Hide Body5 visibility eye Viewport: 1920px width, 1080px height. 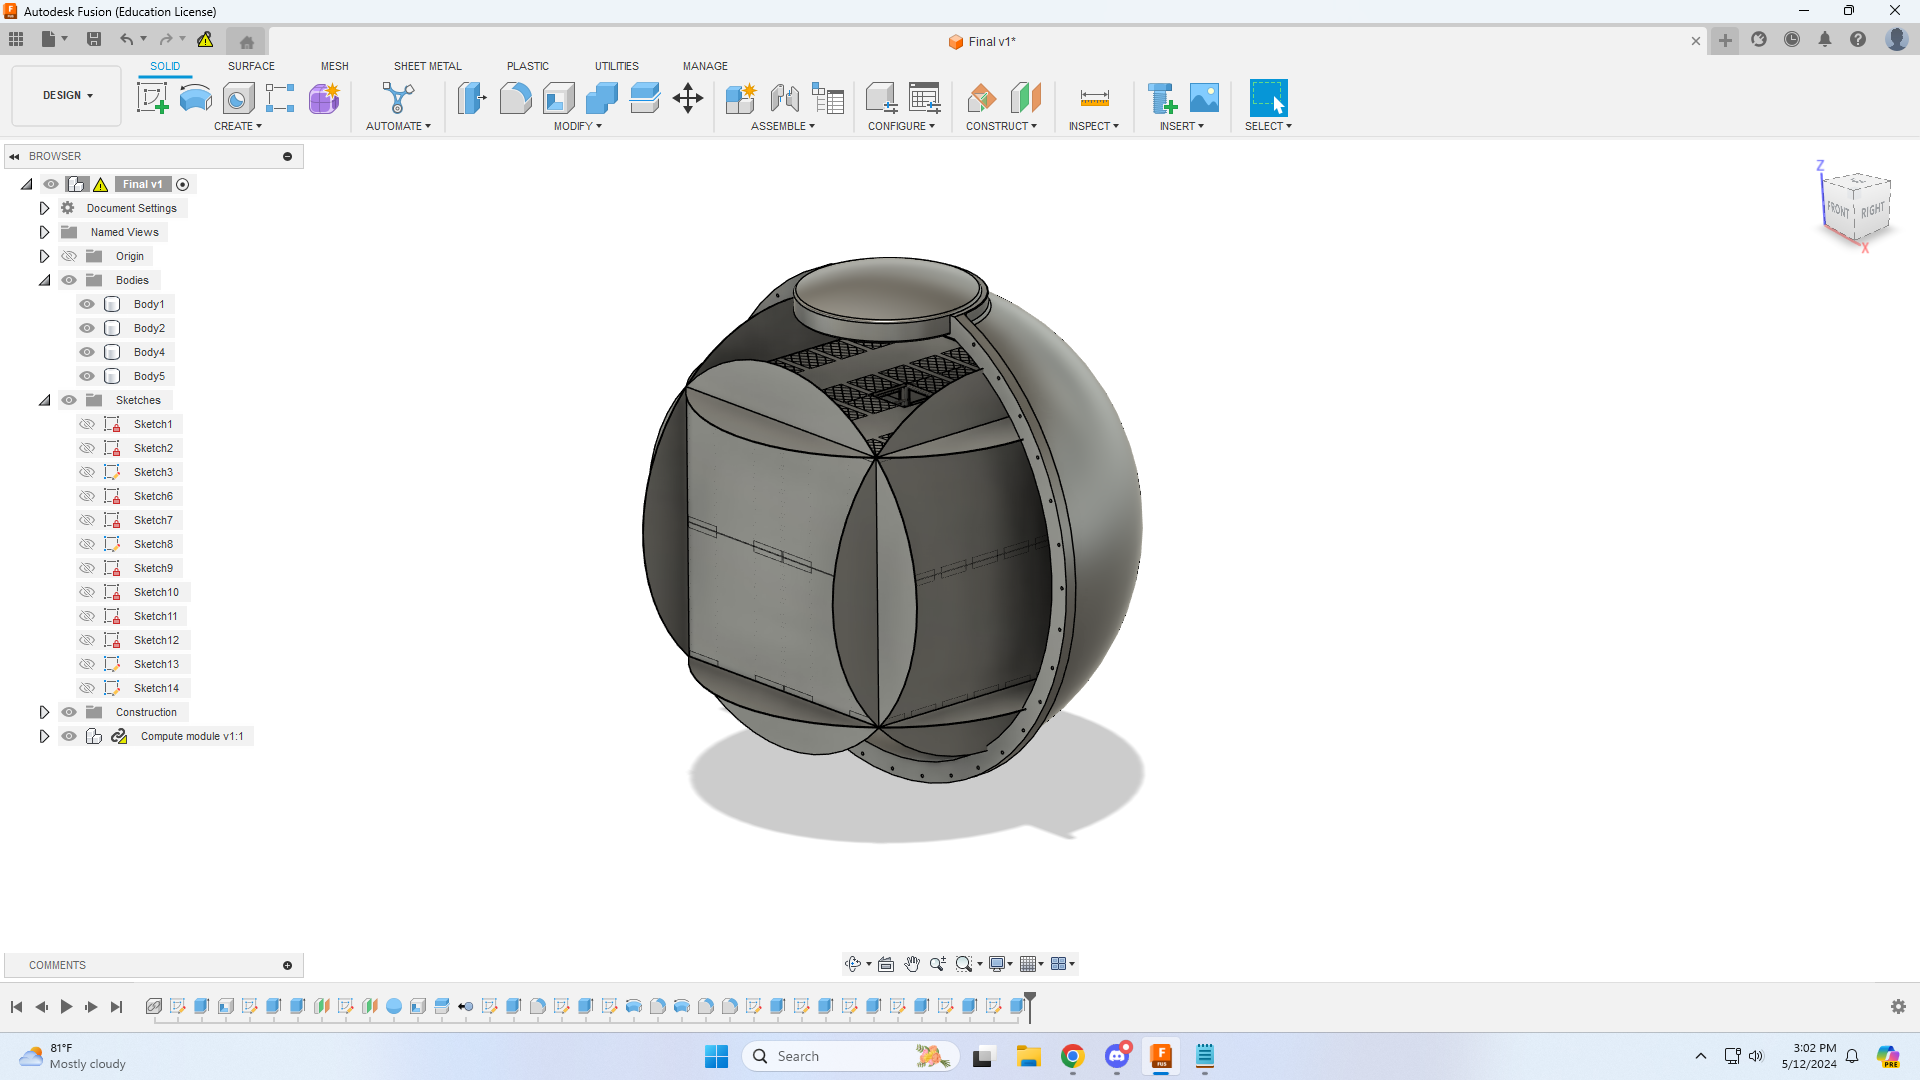point(87,376)
